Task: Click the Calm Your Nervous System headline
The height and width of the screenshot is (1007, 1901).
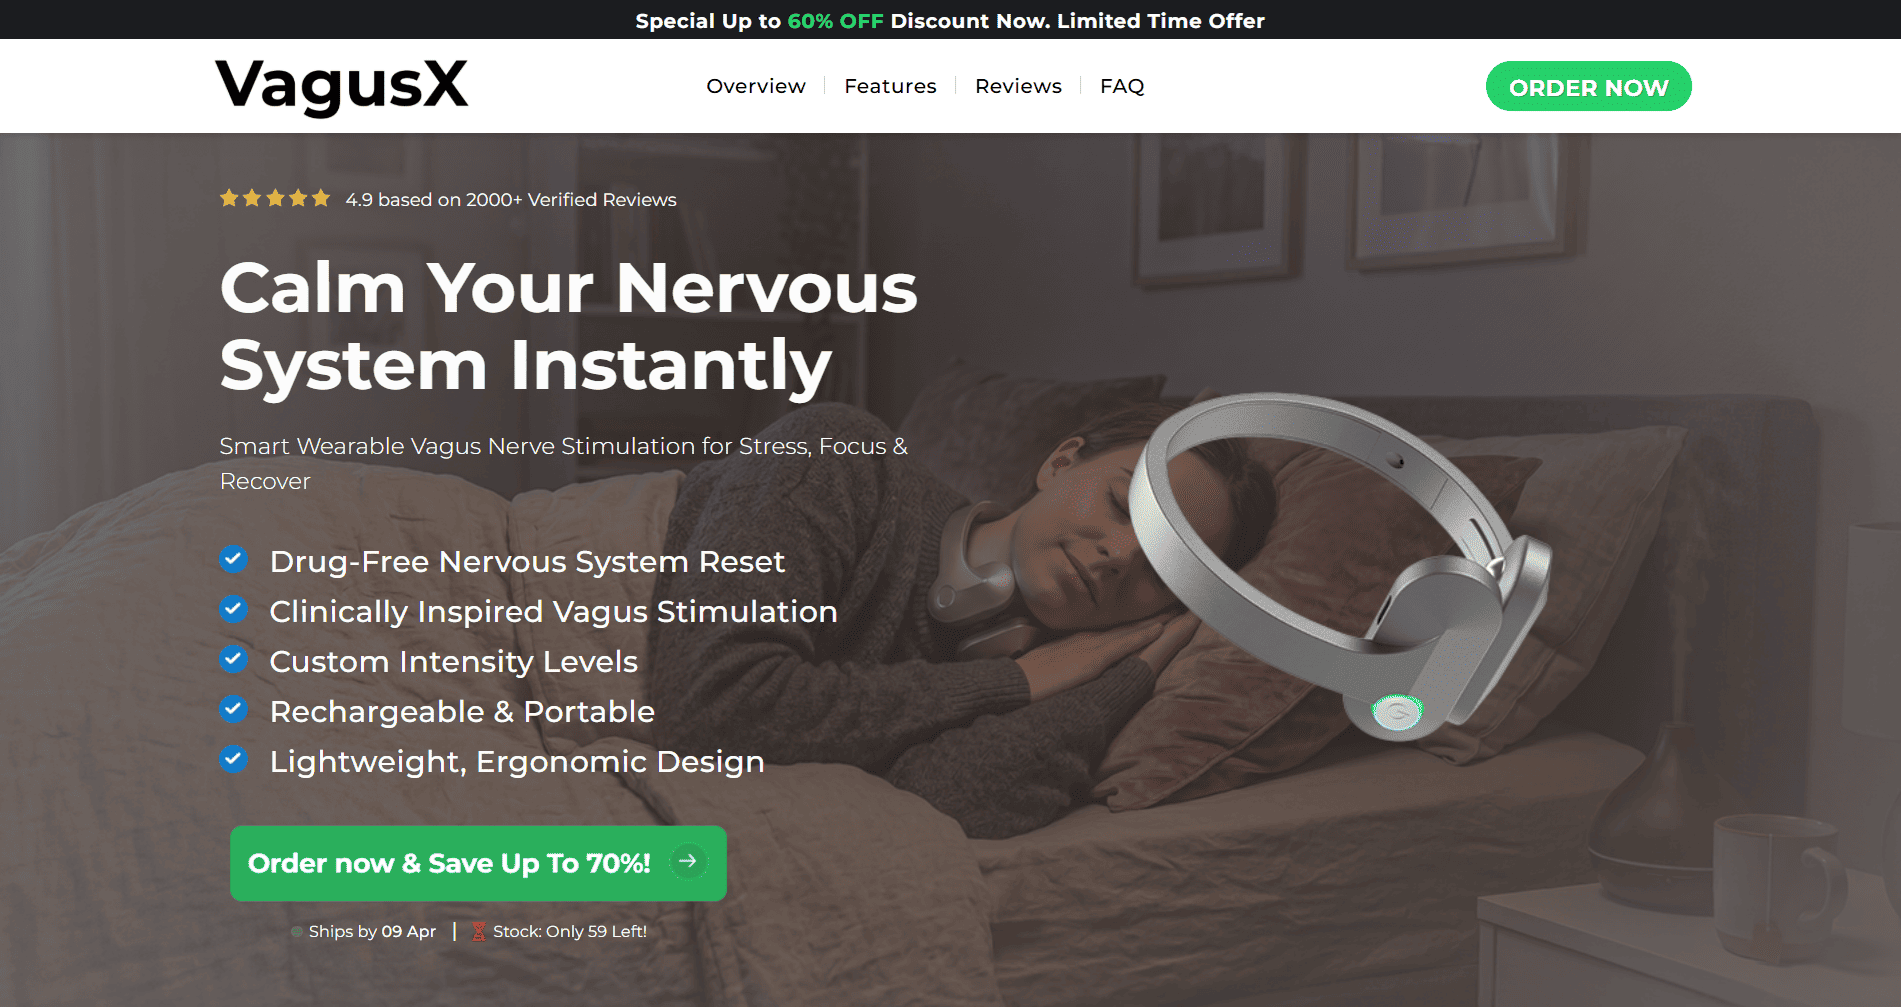Action: pos(568,326)
